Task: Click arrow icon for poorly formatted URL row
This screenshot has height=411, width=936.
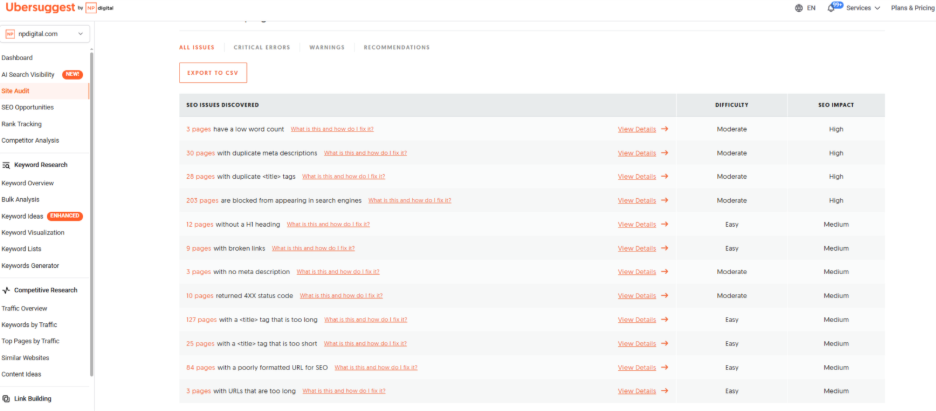Action: [x=664, y=367]
